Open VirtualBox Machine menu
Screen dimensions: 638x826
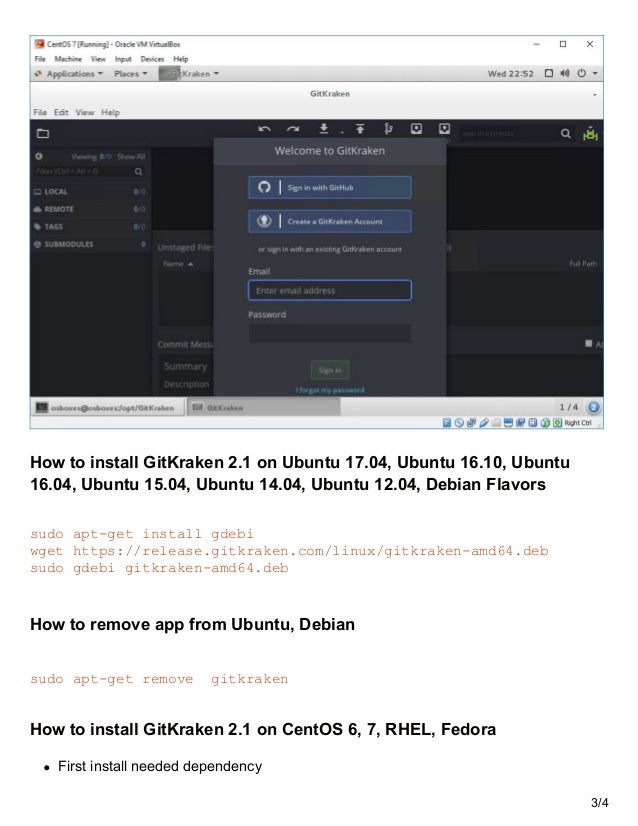(x=68, y=59)
